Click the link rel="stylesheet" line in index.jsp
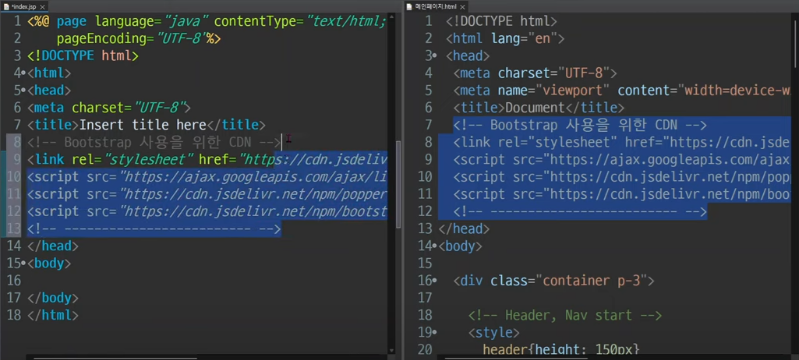Image resolution: width=799 pixels, height=360 pixels. coord(207,160)
